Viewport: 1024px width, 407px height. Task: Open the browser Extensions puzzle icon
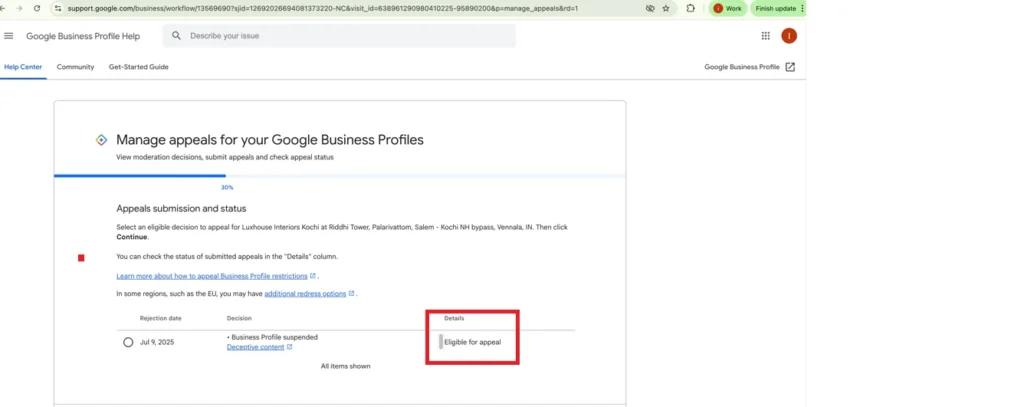tap(690, 8)
